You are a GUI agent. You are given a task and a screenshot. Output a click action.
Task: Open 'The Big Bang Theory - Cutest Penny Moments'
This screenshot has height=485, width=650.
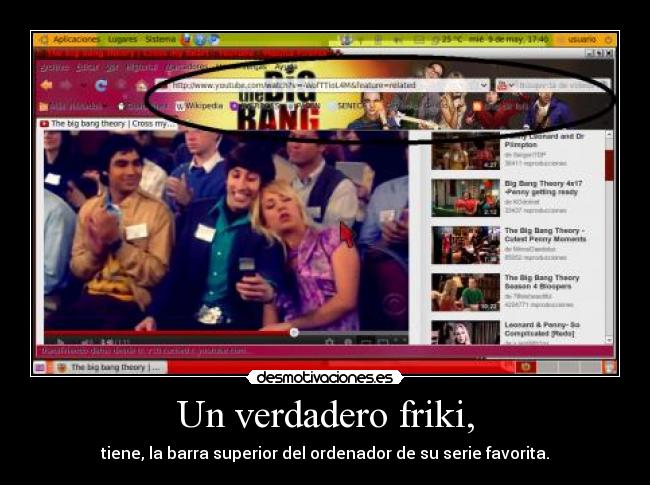coord(546,235)
